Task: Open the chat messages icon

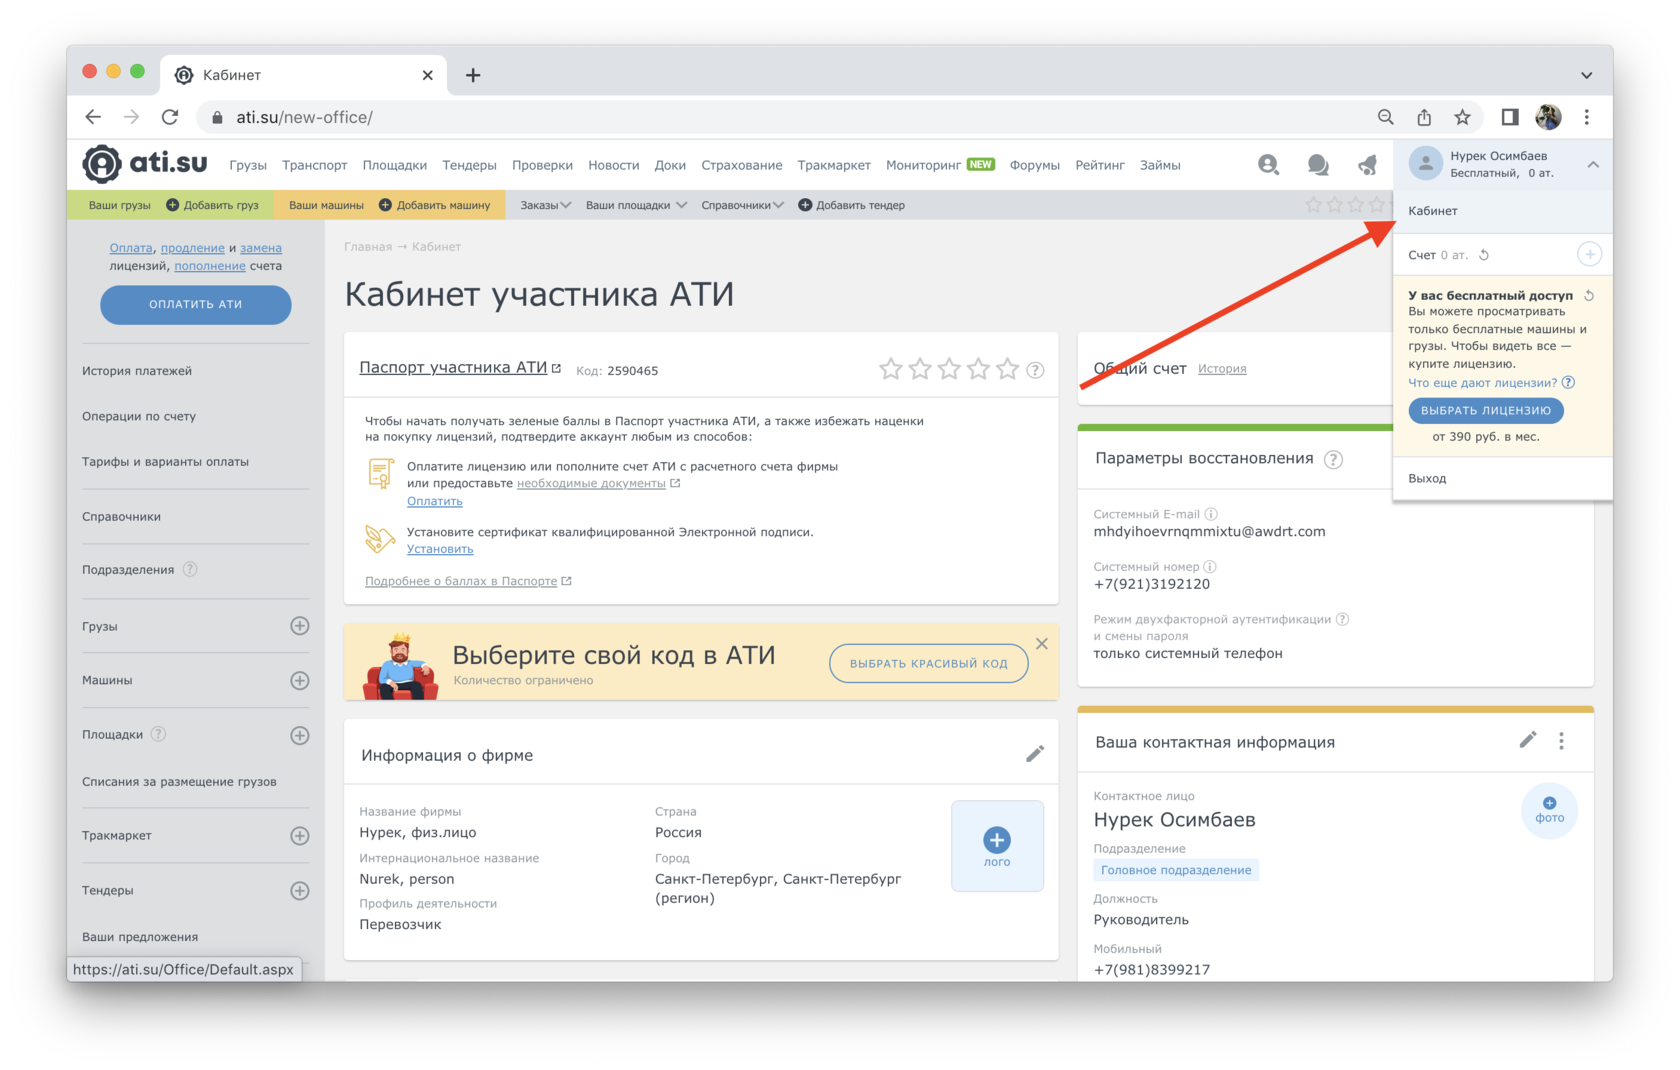Action: pyautogui.click(x=1318, y=165)
